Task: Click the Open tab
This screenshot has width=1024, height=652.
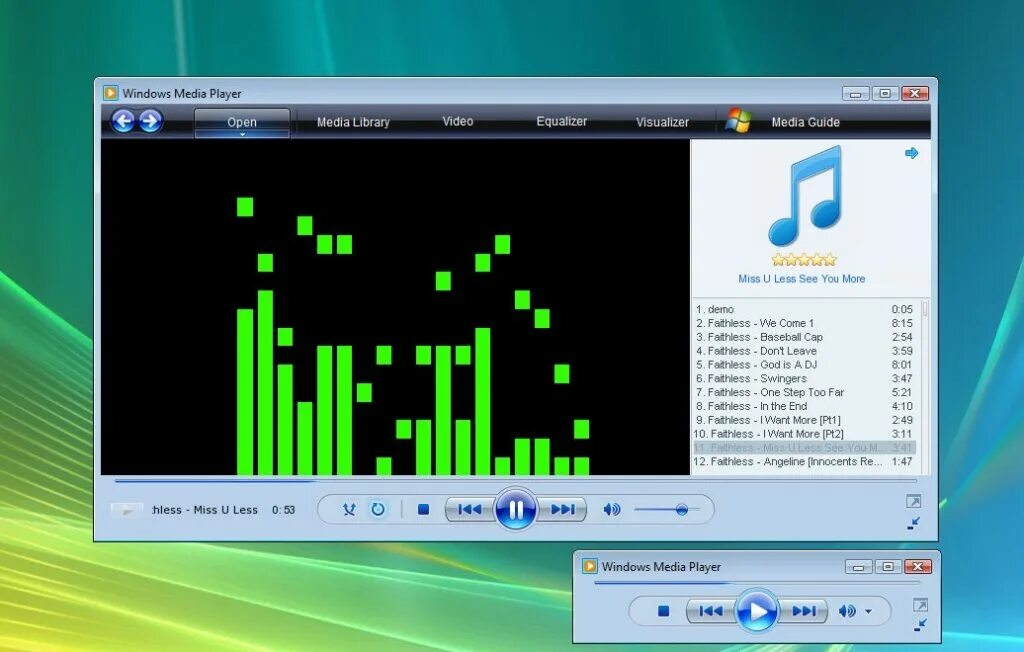Action: point(241,121)
